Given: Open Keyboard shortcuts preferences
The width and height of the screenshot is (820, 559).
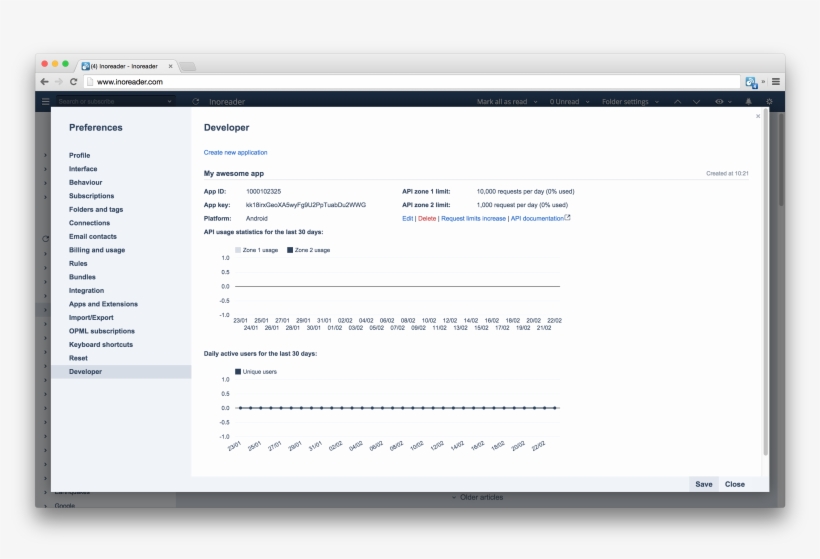Looking at the screenshot, I should (101, 345).
